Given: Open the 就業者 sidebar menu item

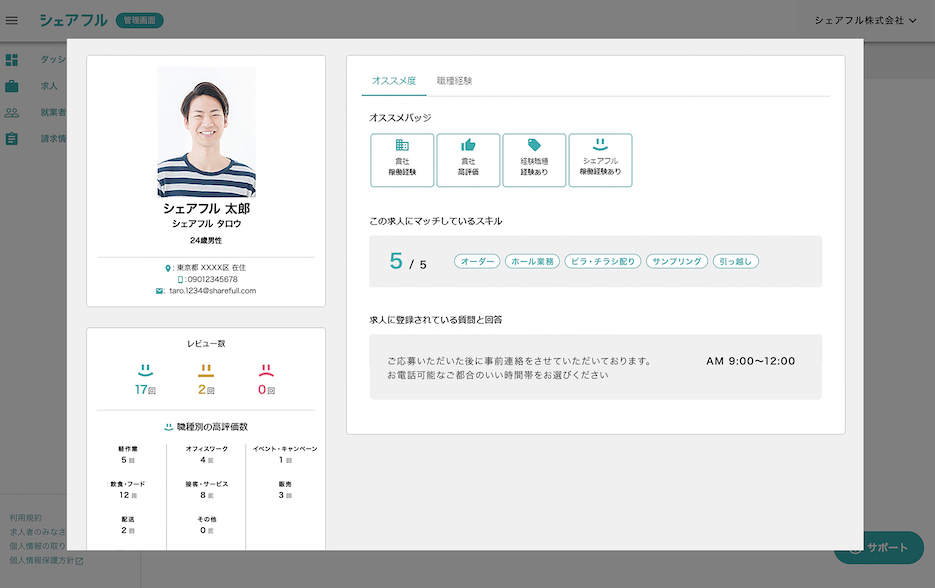Looking at the screenshot, I should pos(53,112).
